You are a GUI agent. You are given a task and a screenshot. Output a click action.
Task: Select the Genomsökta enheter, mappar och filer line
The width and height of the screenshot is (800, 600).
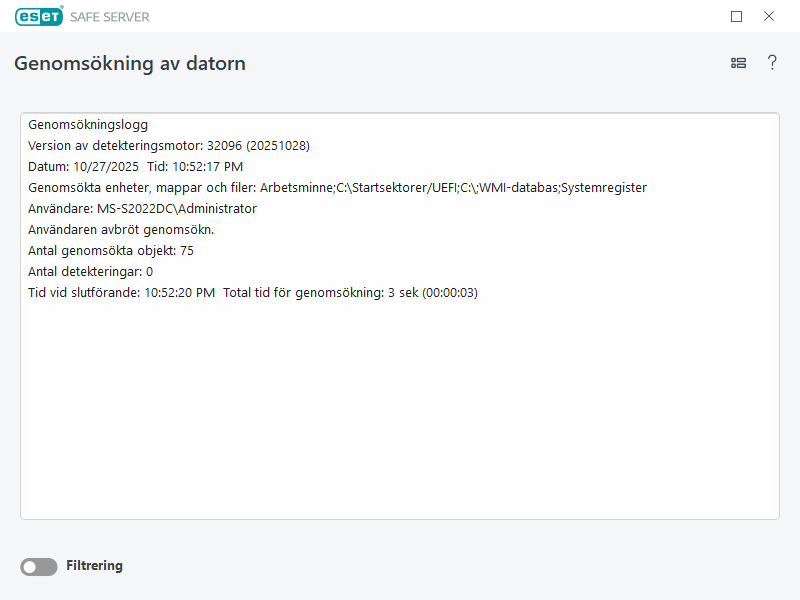337,188
